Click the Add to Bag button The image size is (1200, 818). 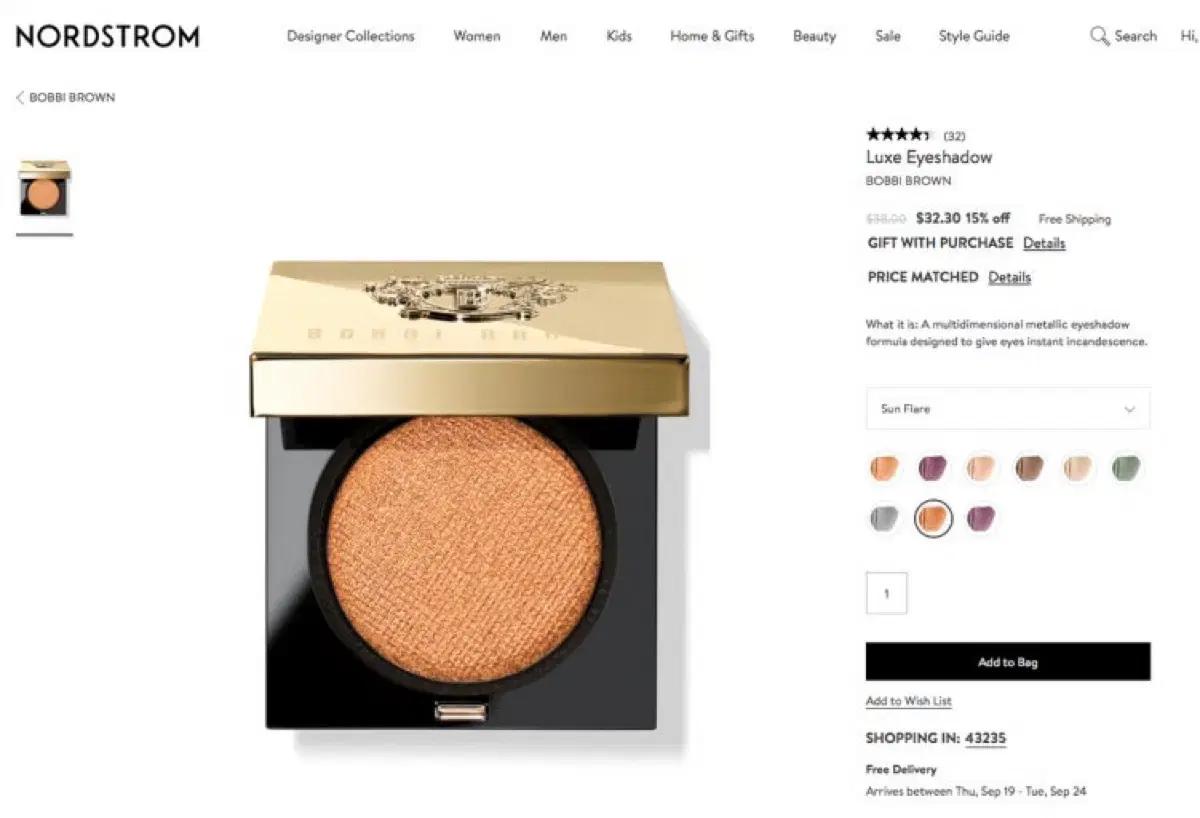(1008, 662)
